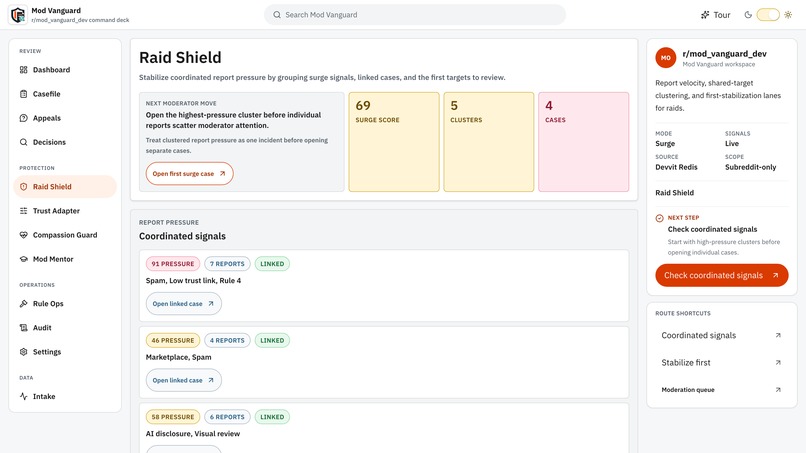This screenshot has width=806, height=453.
Task: Click arrow icon on Spam, Low trust link case button
Action: [x=211, y=304]
